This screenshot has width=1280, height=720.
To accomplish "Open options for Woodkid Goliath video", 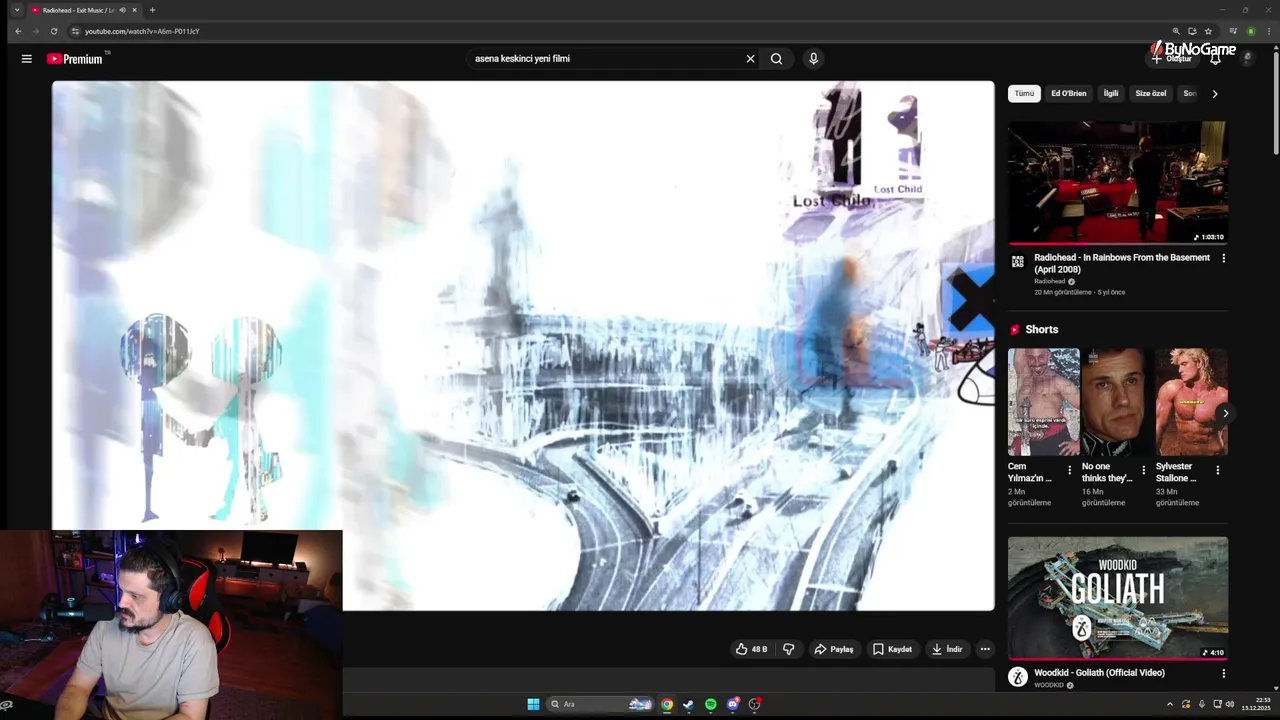I will [x=1223, y=673].
